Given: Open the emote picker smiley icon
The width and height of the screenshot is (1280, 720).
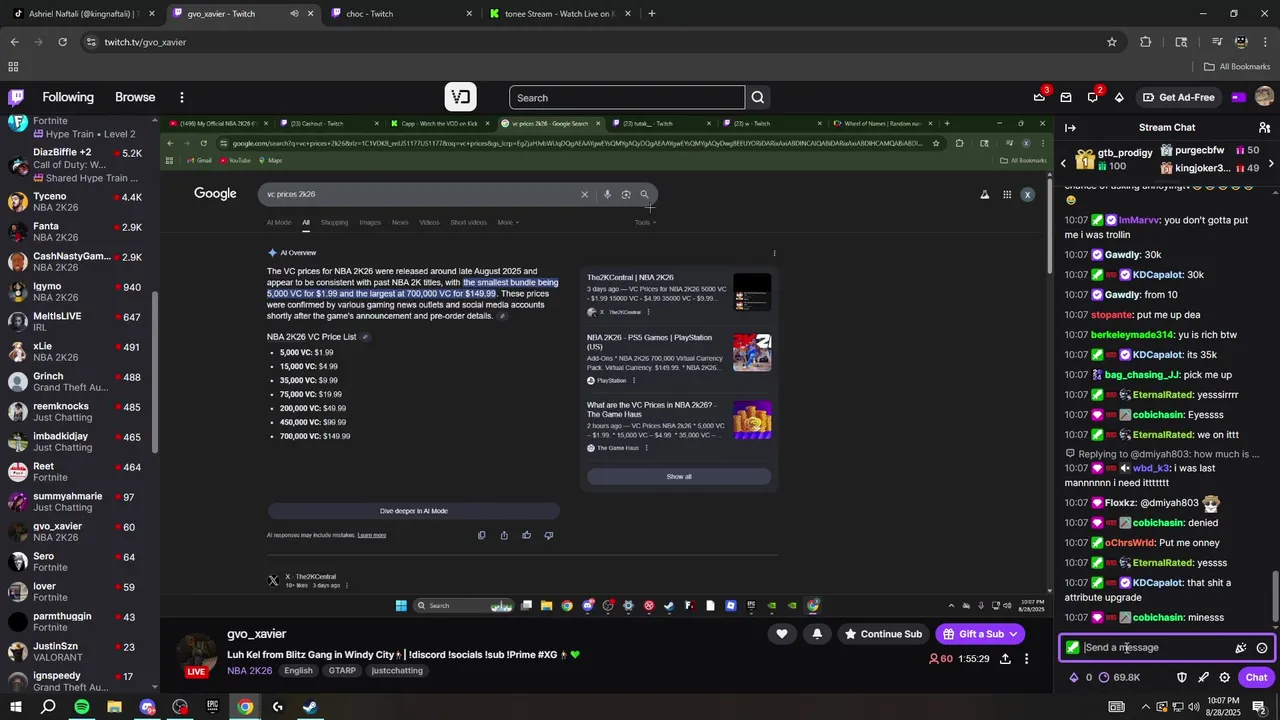Looking at the screenshot, I should coord(1262,648).
